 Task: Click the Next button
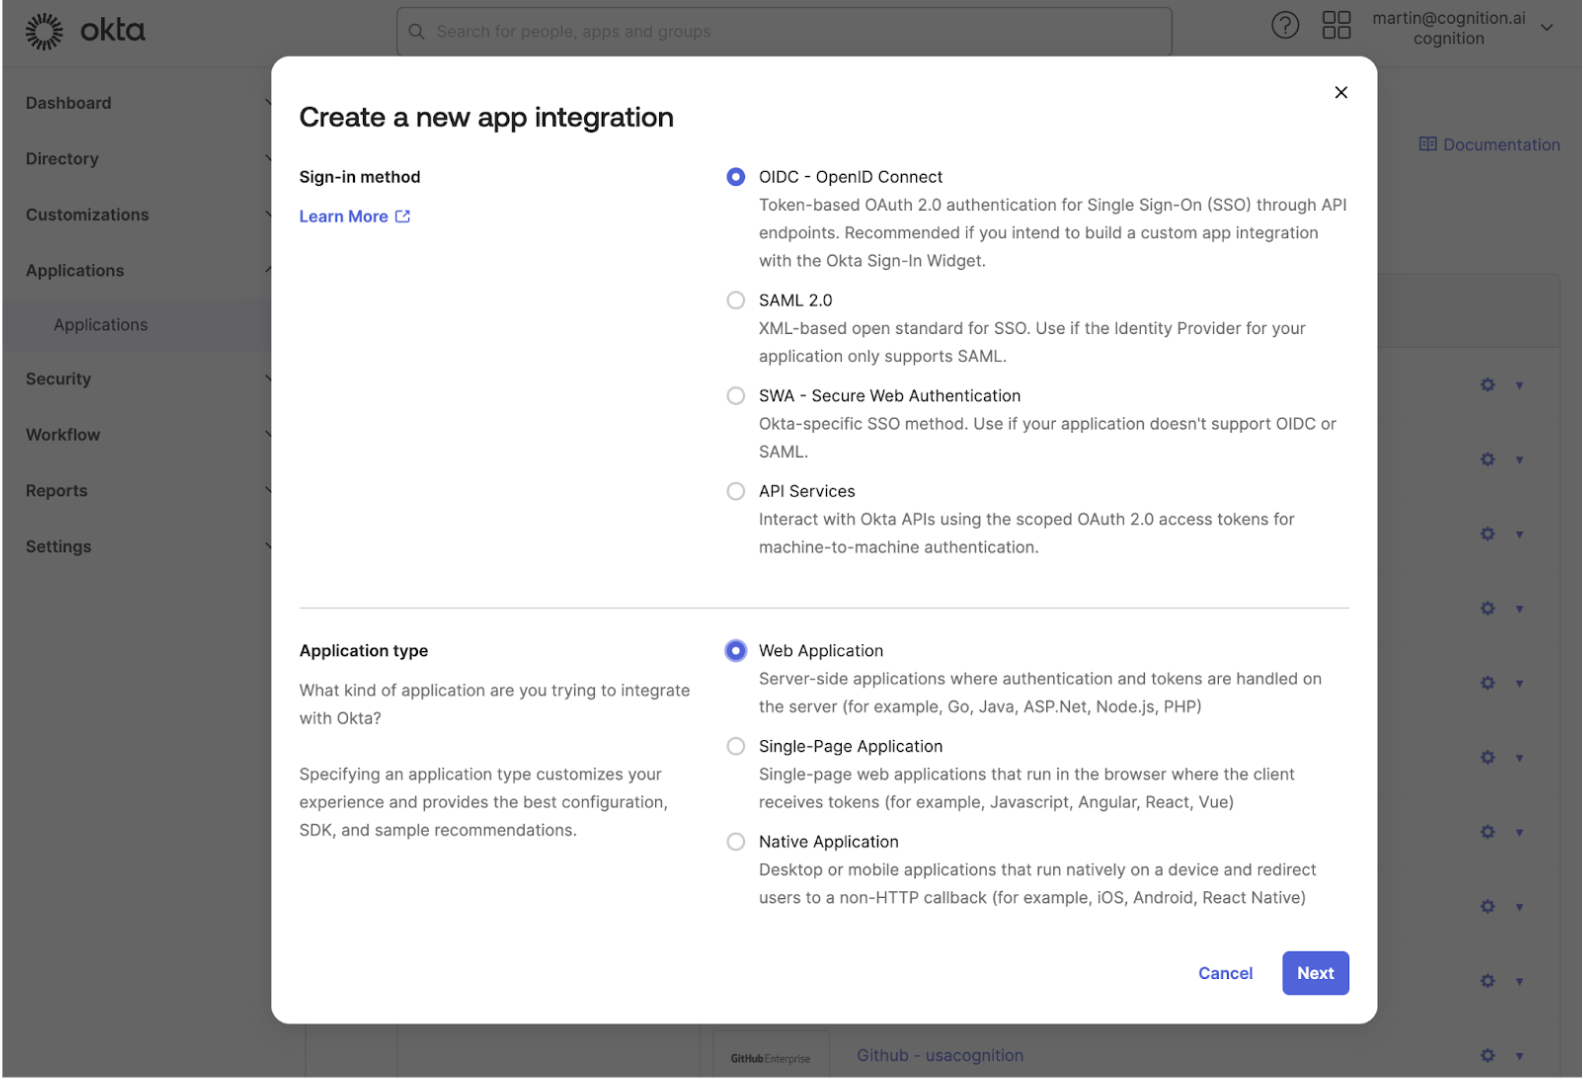[1315, 973]
